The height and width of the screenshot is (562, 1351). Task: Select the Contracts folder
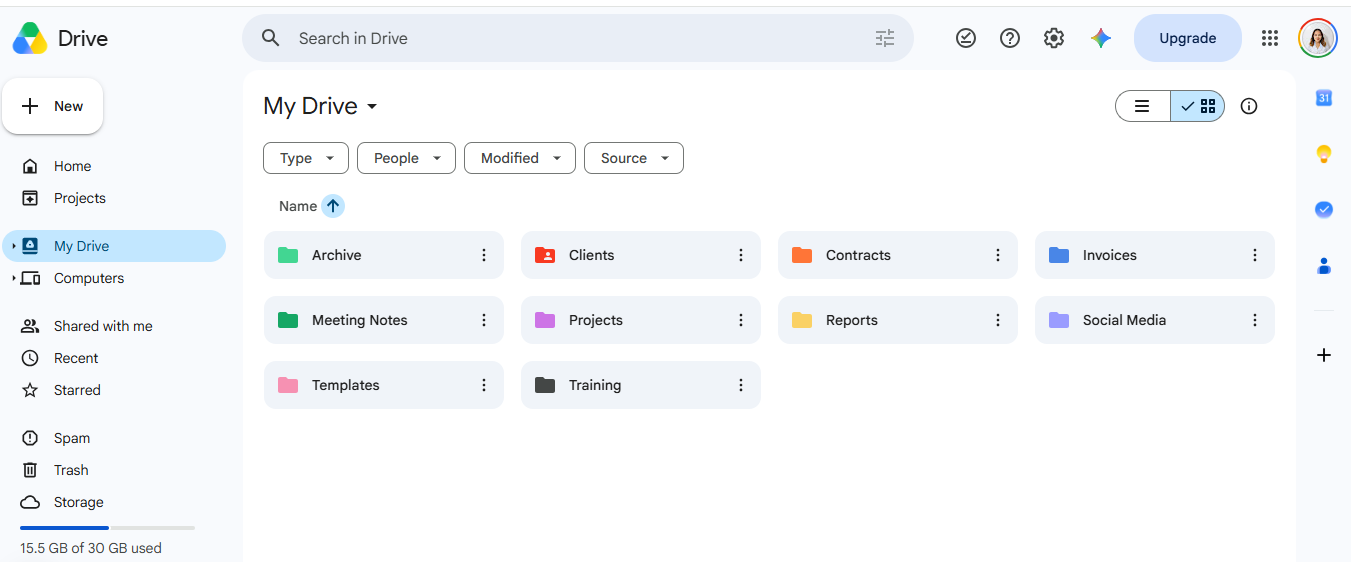click(x=898, y=255)
